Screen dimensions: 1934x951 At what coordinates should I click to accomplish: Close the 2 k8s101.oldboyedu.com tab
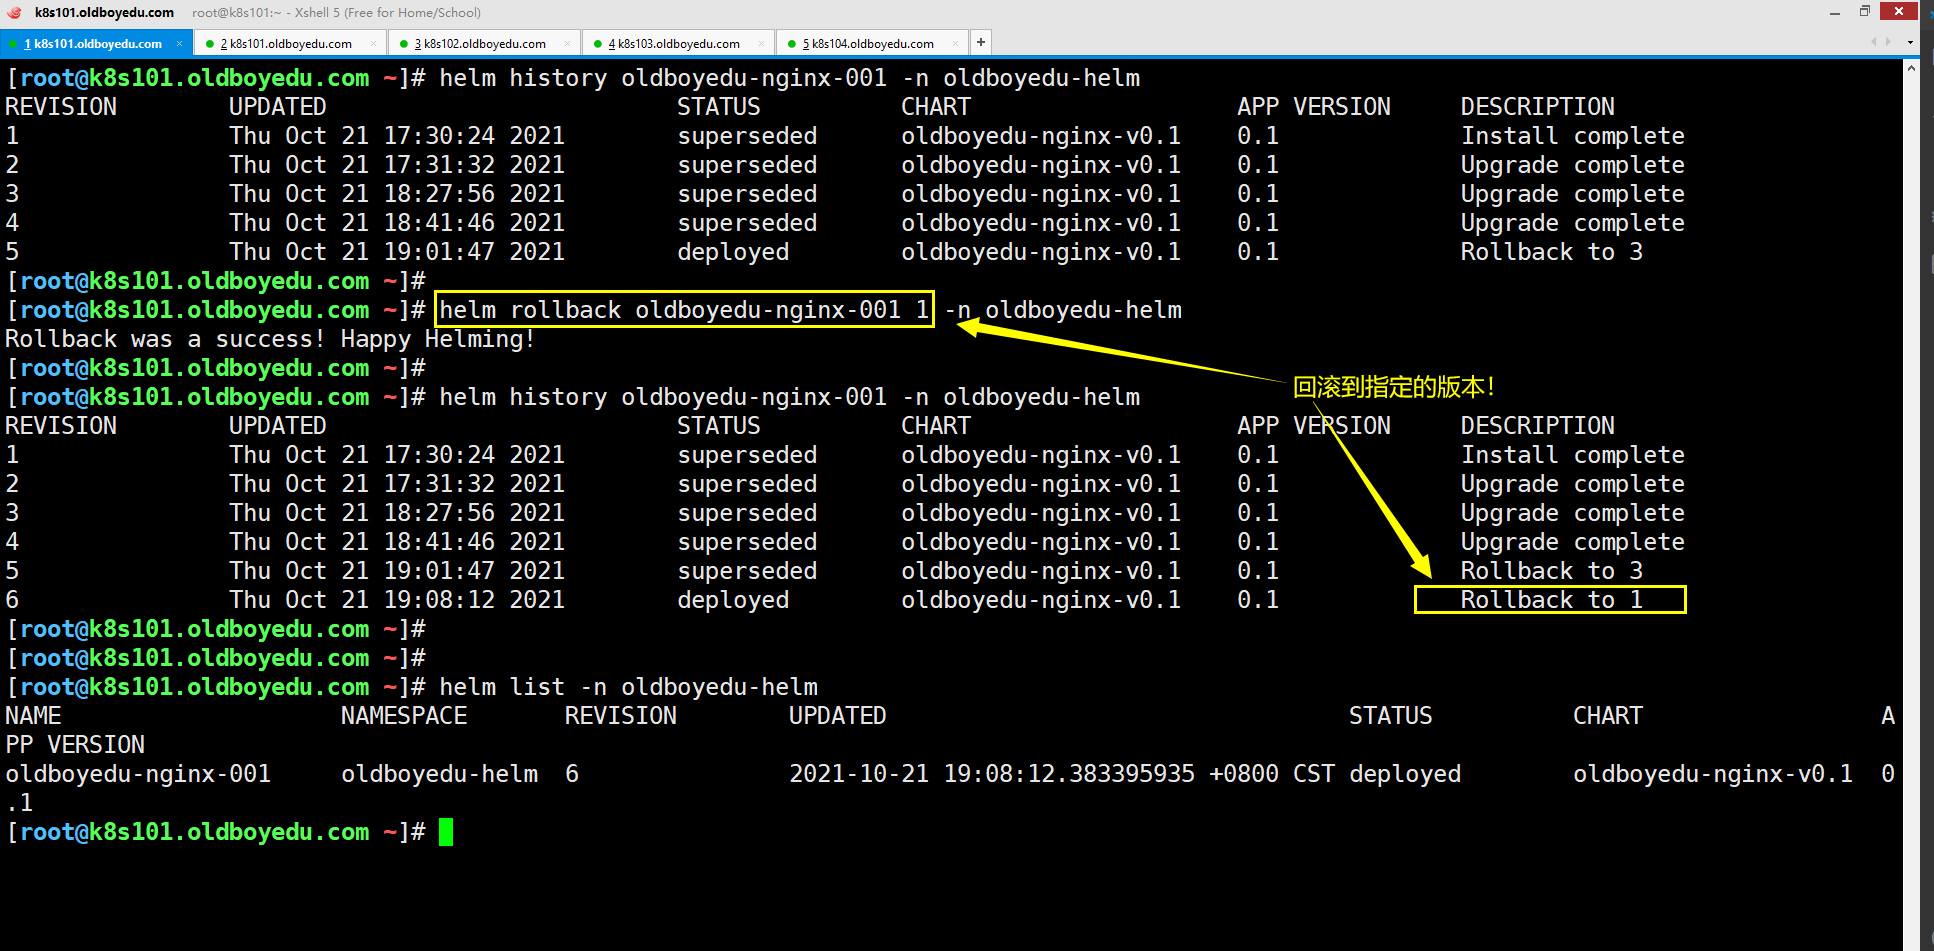373,44
